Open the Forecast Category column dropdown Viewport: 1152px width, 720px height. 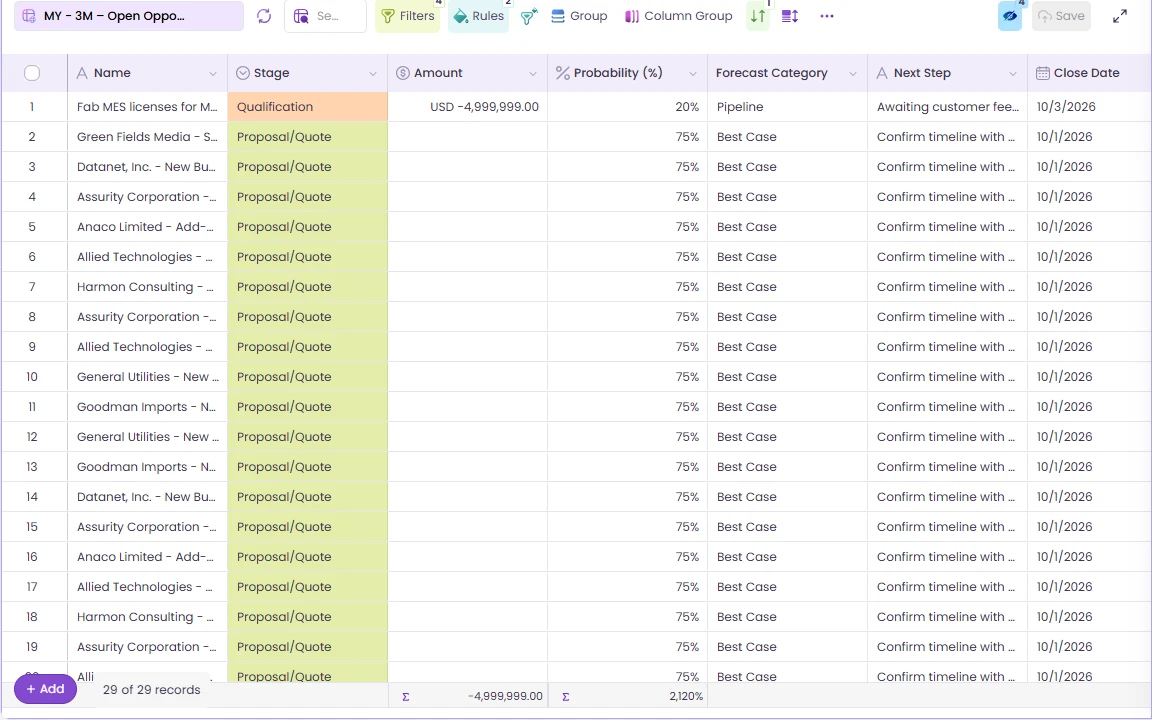point(853,73)
